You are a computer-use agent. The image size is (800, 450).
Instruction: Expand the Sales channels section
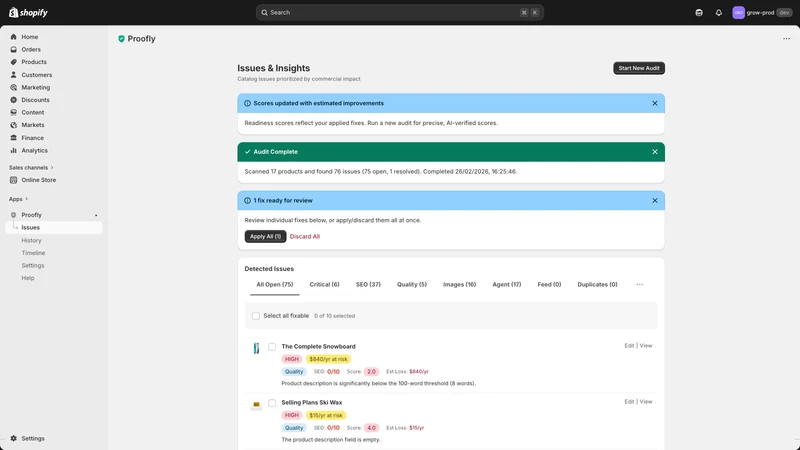pyautogui.click(x=31, y=167)
